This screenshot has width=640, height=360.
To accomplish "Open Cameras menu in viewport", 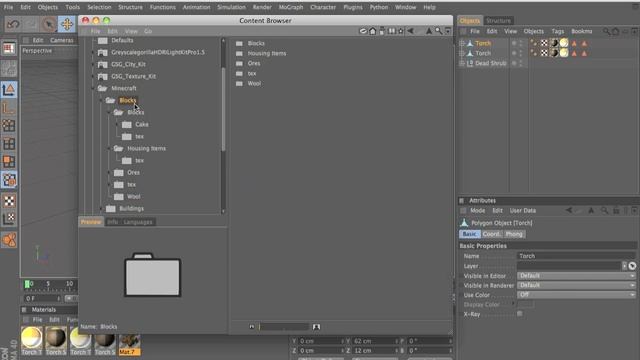I will tap(62, 40).
